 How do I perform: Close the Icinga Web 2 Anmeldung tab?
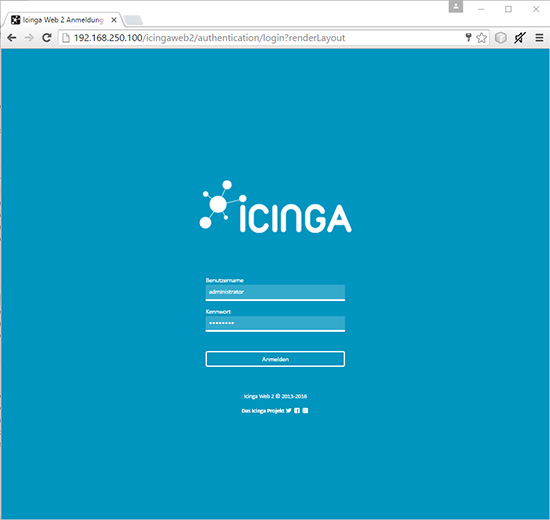coord(114,20)
